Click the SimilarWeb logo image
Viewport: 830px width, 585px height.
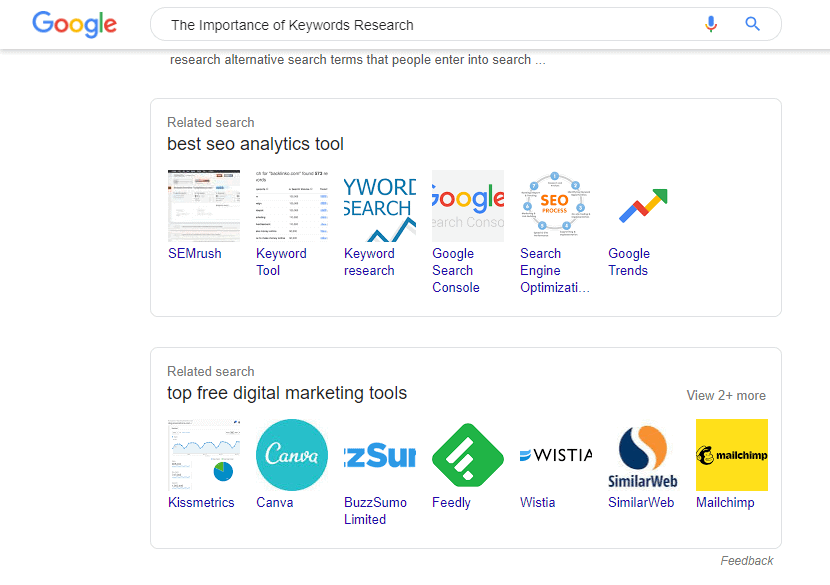click(x=644, y=455)
